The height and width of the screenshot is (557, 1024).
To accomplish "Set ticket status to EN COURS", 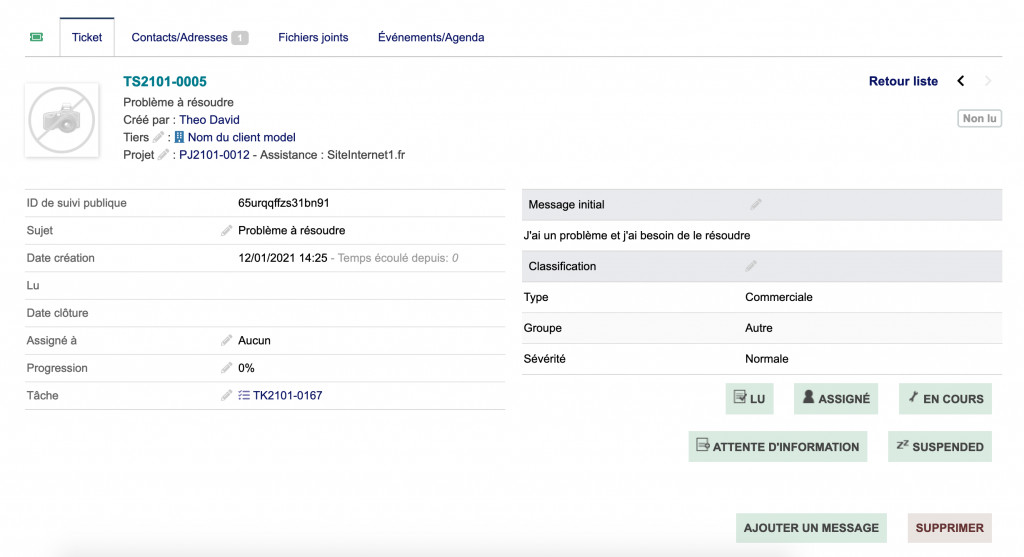I will [945, 398].
